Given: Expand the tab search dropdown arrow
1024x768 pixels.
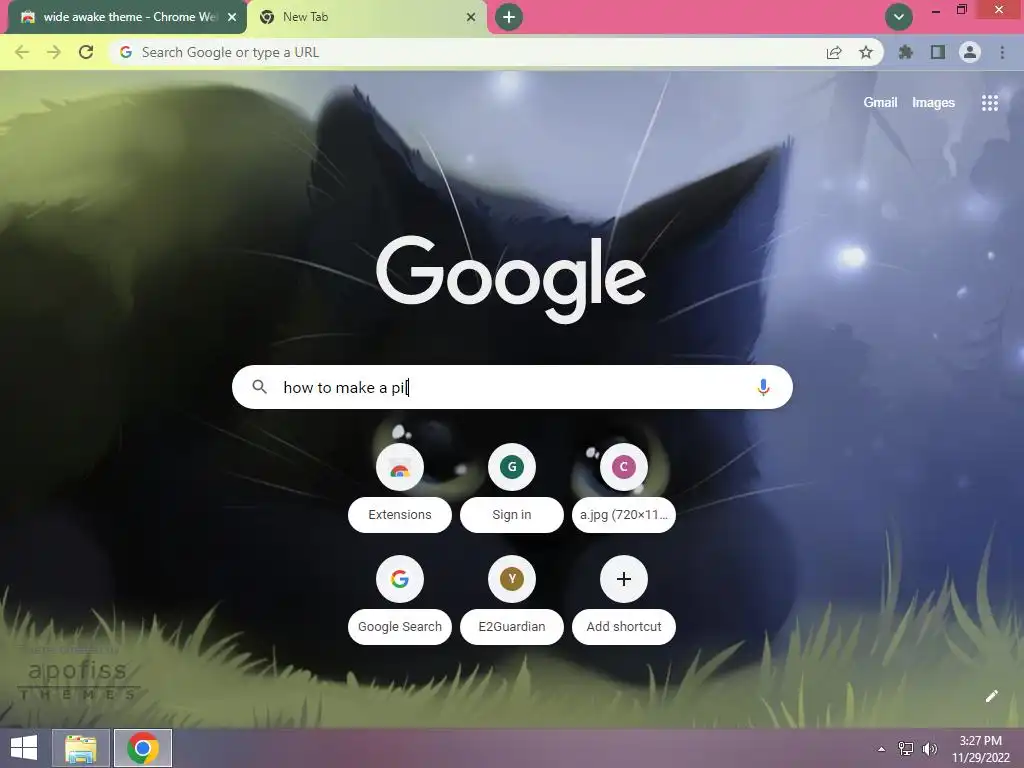Looking at the screenshot, I should point(899,17).
